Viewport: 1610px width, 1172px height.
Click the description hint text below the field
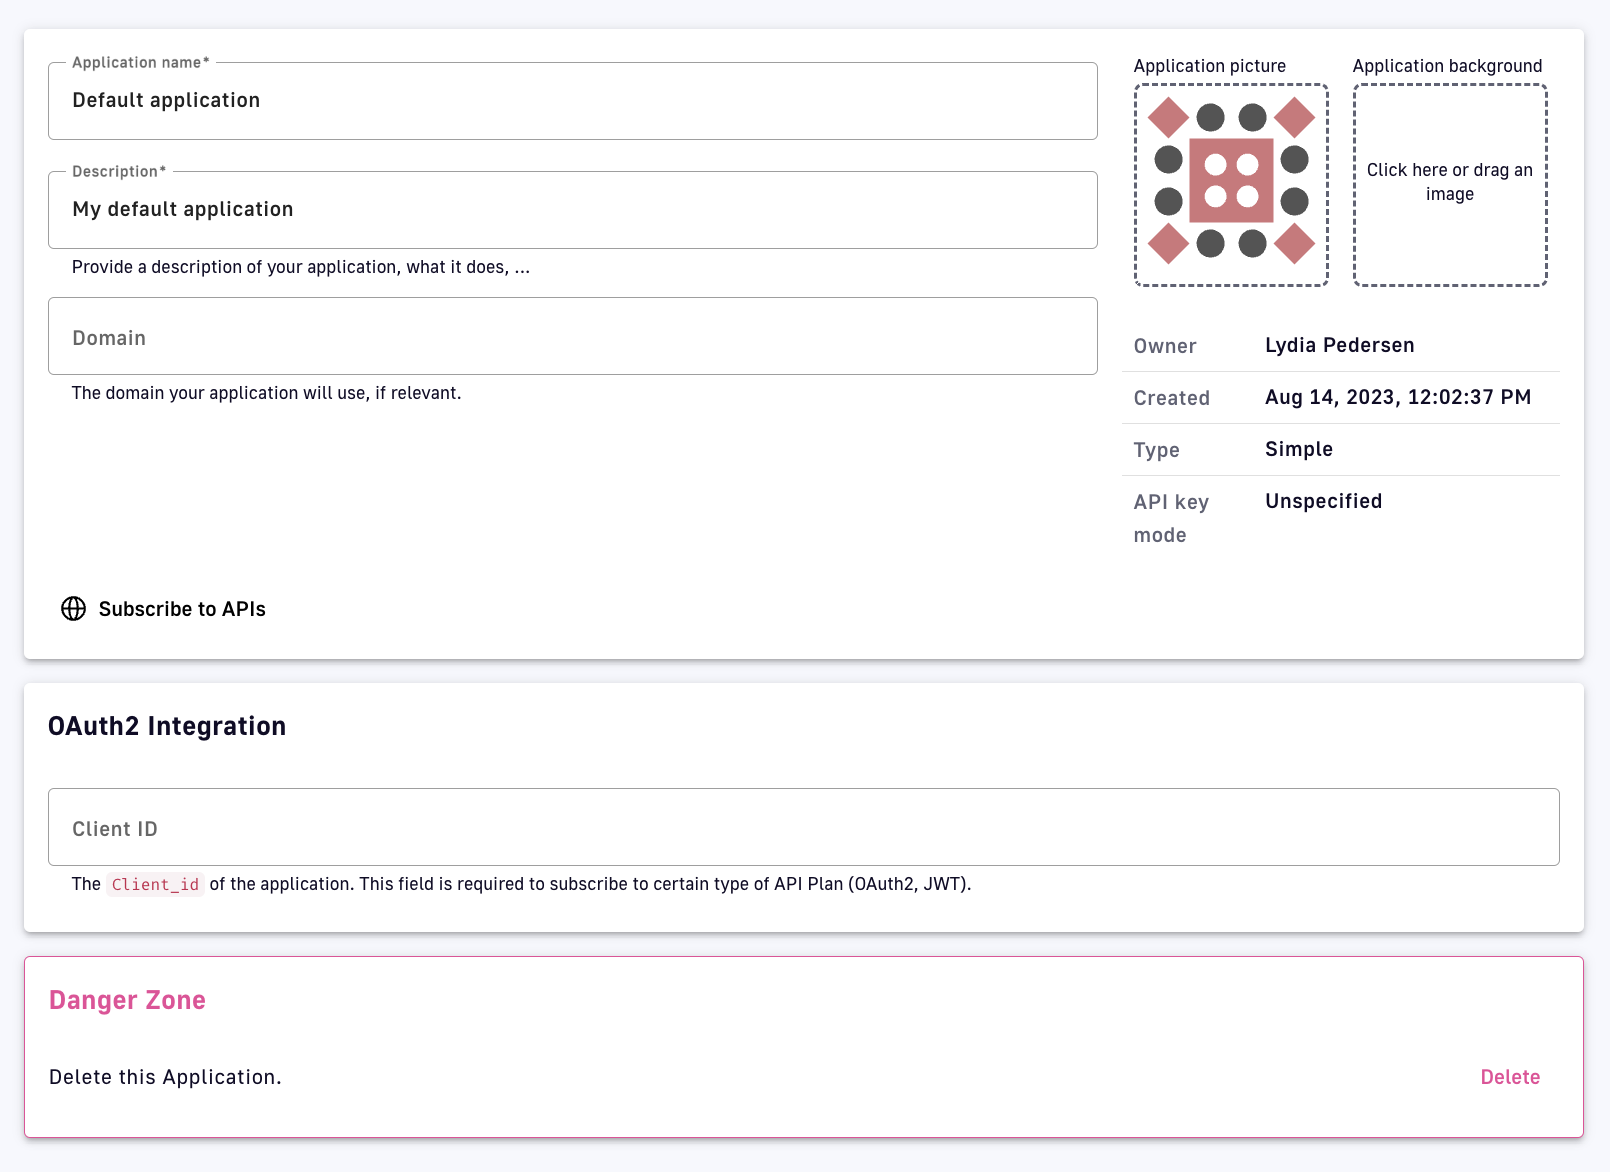(300, 267)
